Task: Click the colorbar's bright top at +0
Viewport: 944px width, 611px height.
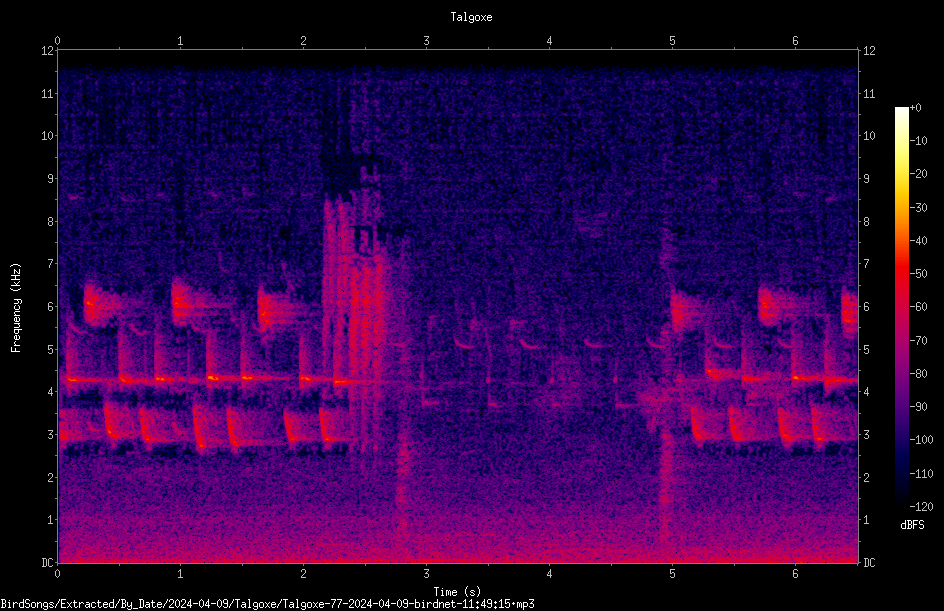Action: pos(901,110)
